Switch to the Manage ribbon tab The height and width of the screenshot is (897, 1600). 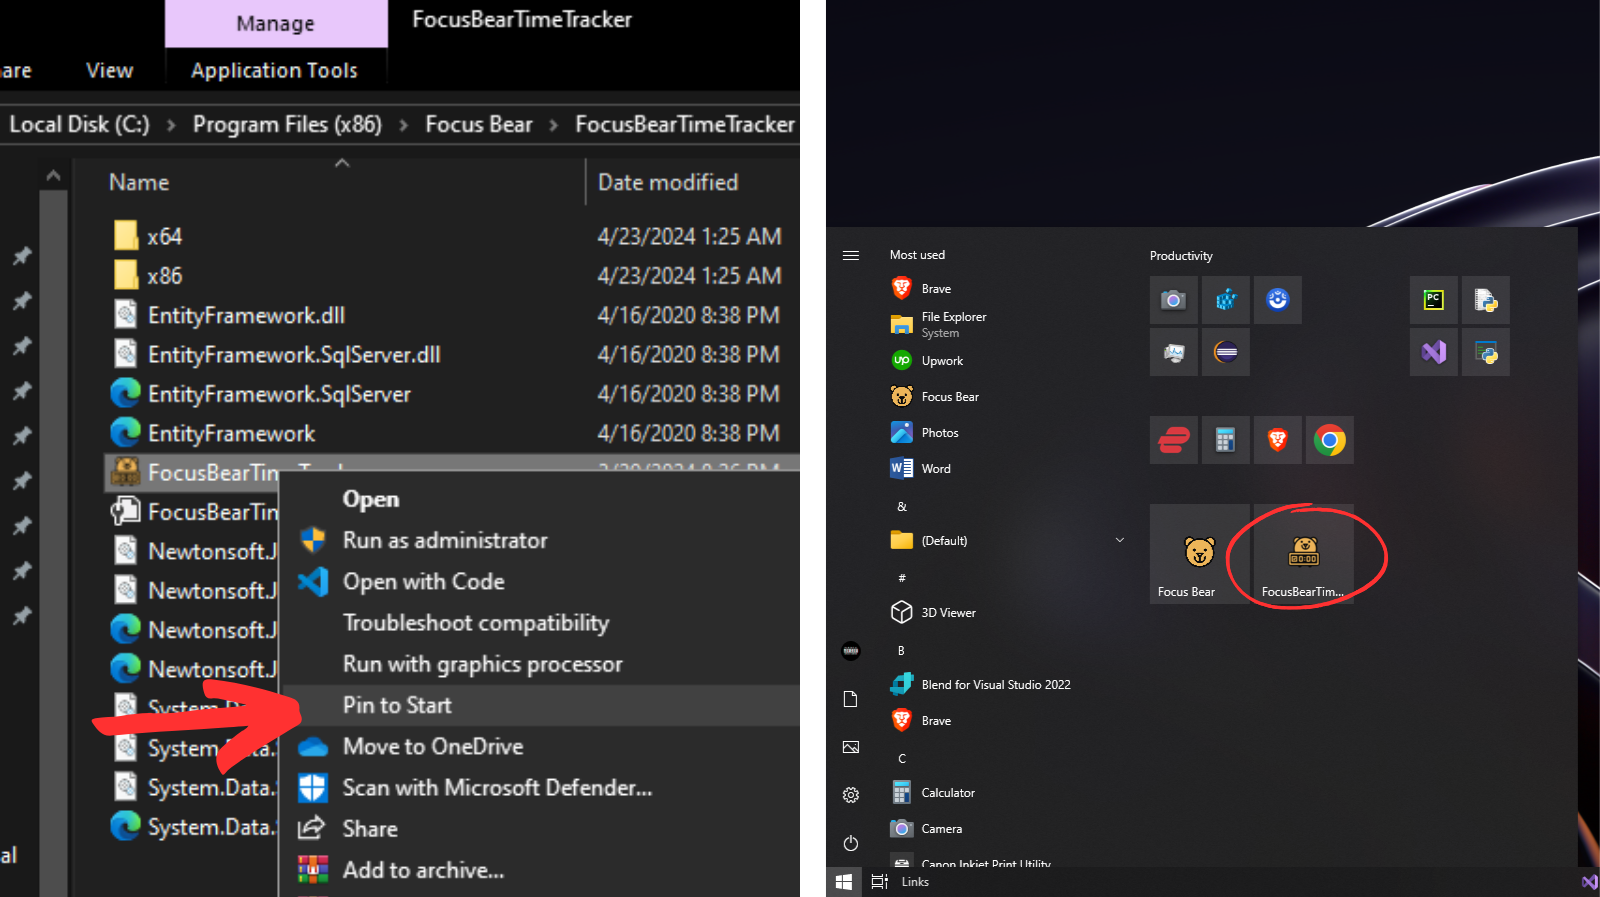(276, 23)
